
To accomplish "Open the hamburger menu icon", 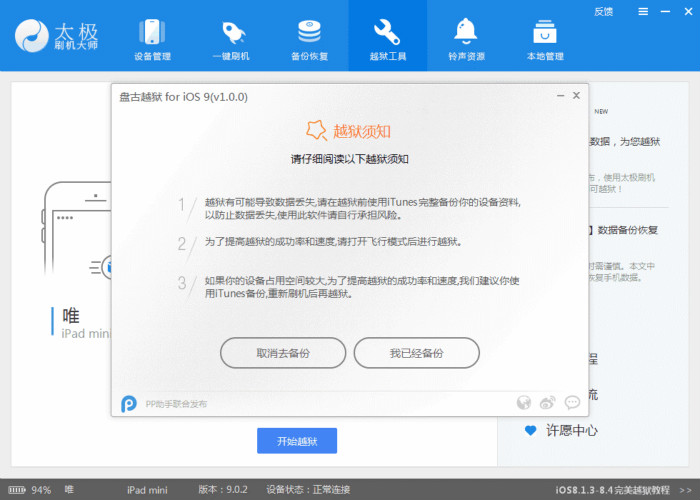I will (x=643, y=12).
